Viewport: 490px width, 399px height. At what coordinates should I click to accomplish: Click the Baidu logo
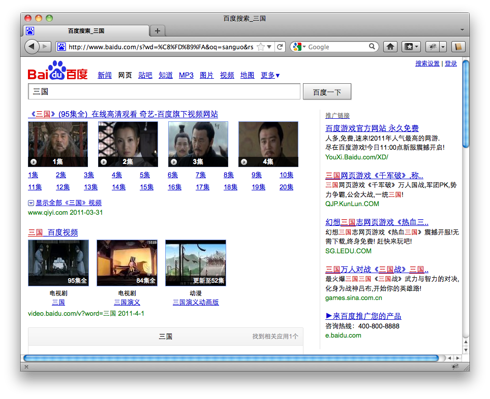pos(58,70)
